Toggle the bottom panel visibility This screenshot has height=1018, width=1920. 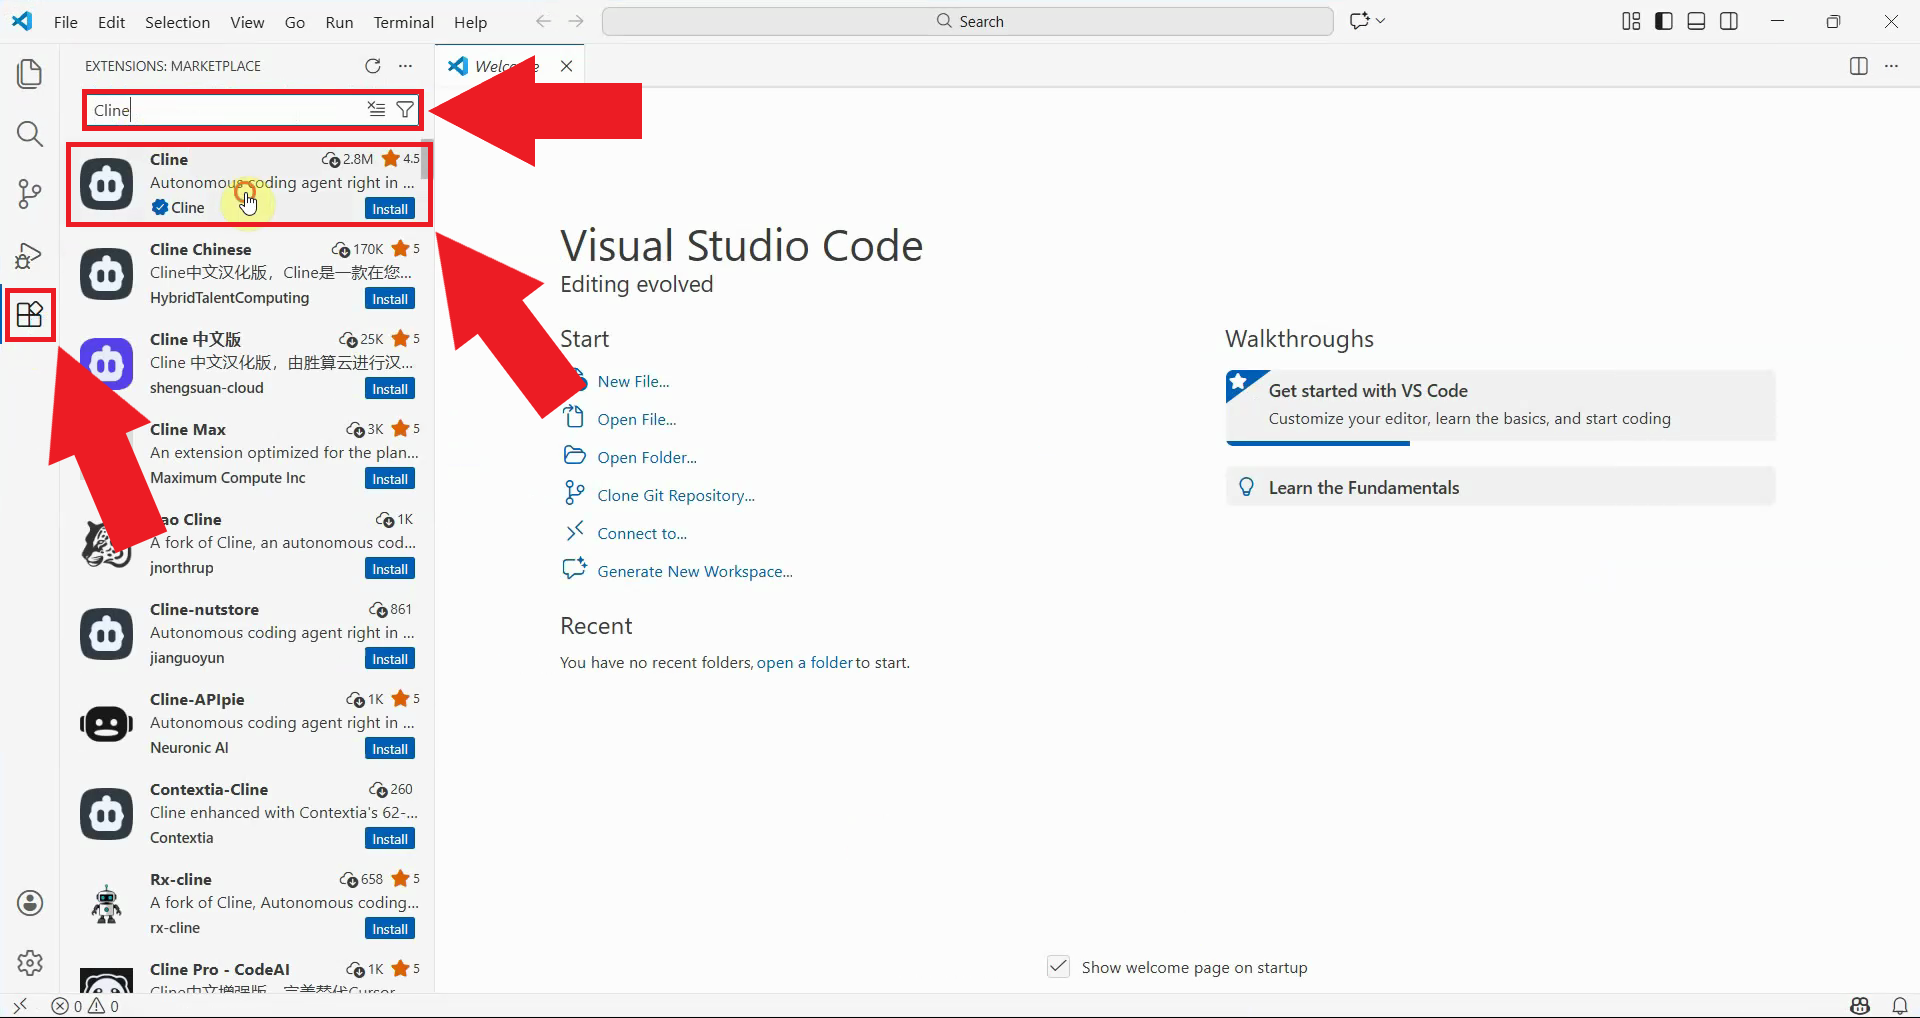pos(1696,20)
